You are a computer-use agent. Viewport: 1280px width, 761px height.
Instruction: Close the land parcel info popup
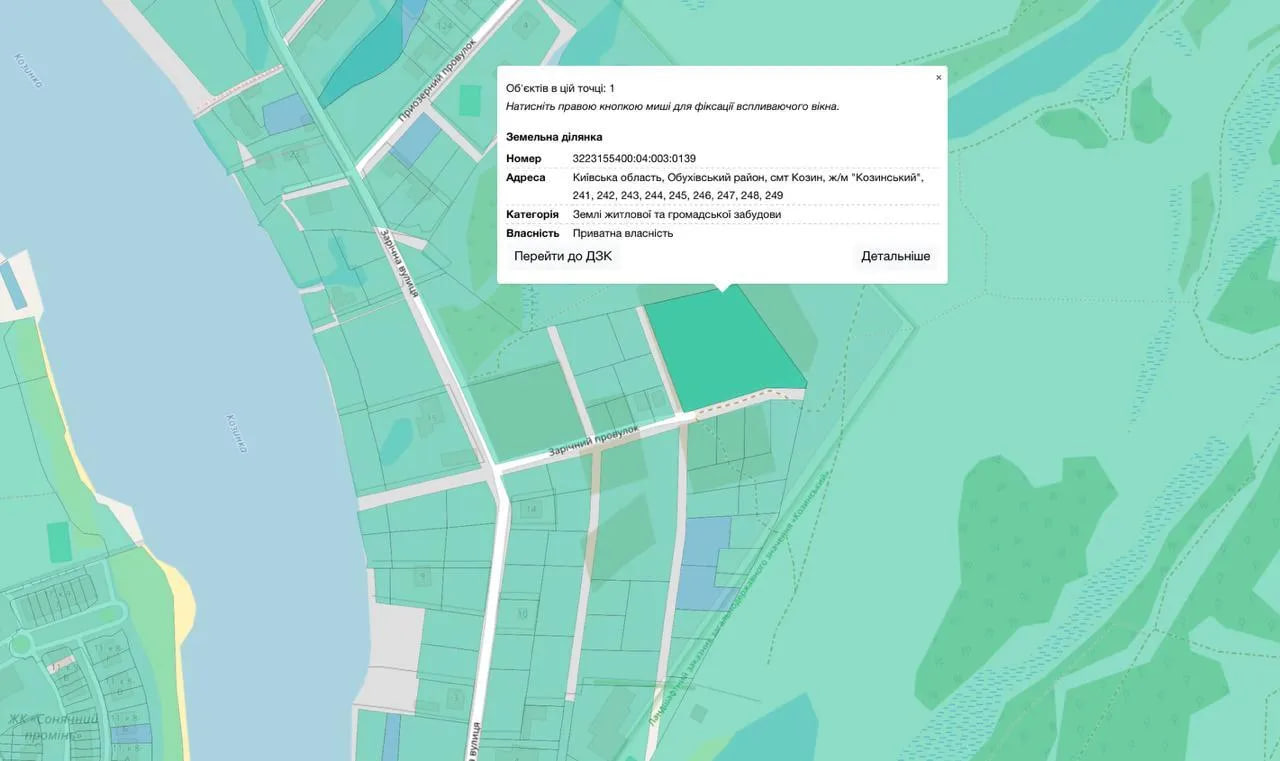(x=938, y=78)
